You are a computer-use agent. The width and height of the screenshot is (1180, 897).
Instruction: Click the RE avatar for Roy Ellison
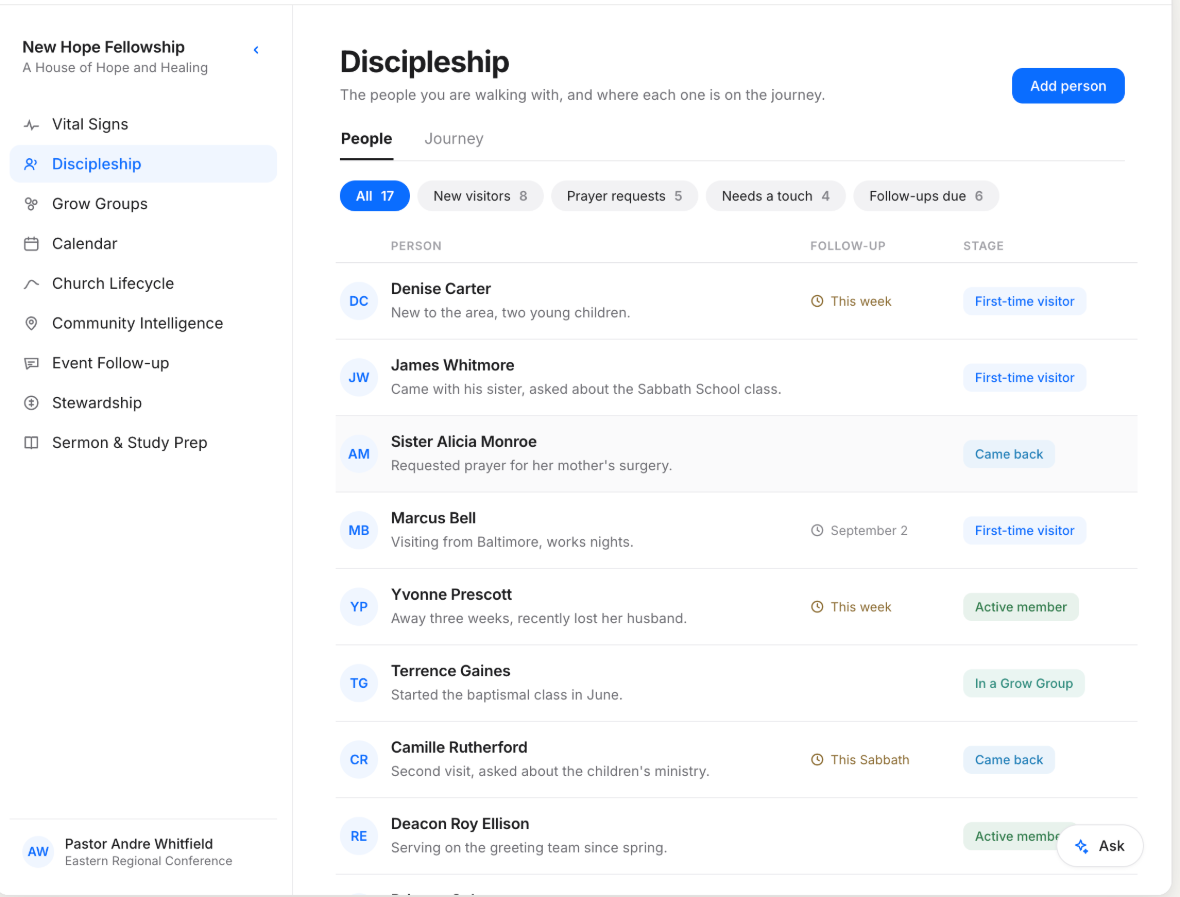(359, 836)
